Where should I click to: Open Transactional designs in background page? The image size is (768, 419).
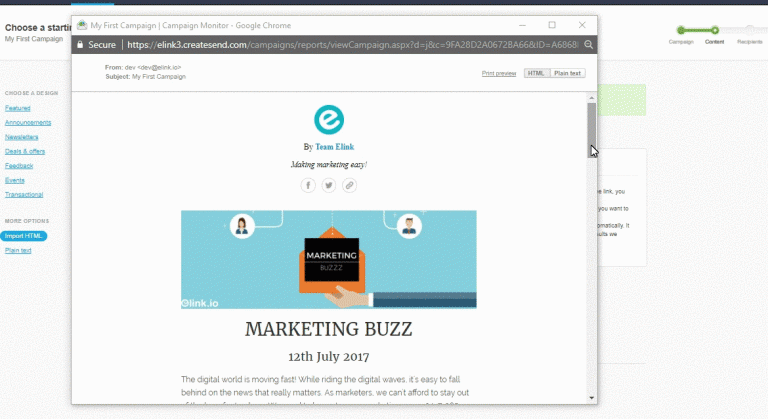pyautogui.click(x=24, y=195)
